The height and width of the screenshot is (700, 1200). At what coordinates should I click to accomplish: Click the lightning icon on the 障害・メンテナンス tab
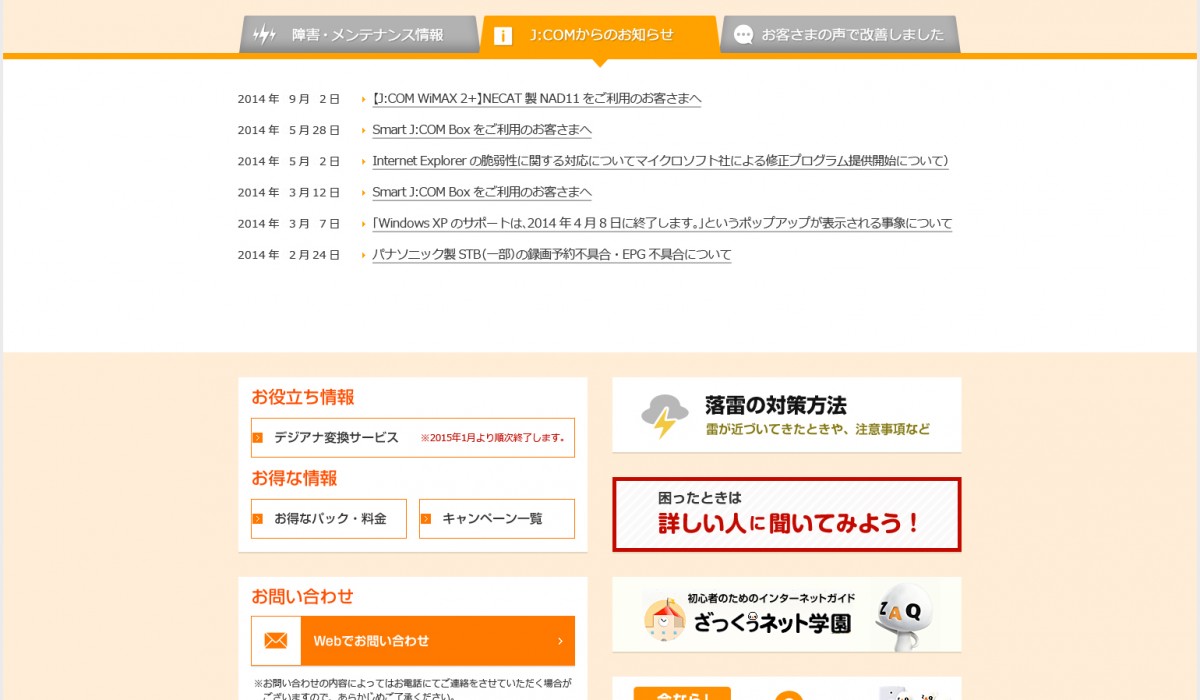click(265, 35)
